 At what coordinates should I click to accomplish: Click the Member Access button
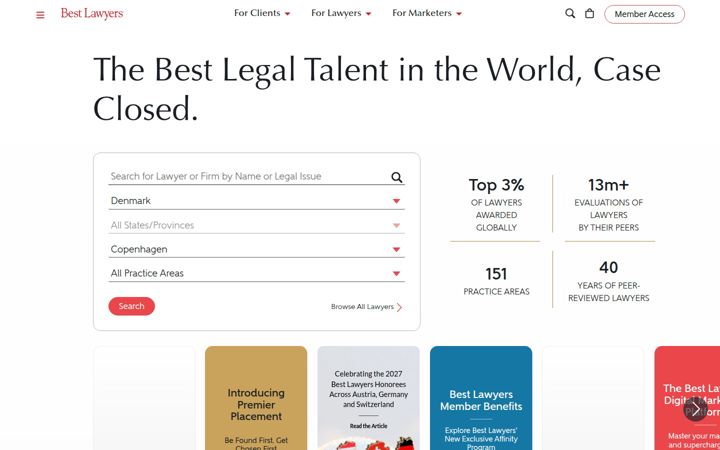click(x=644, y=14)
